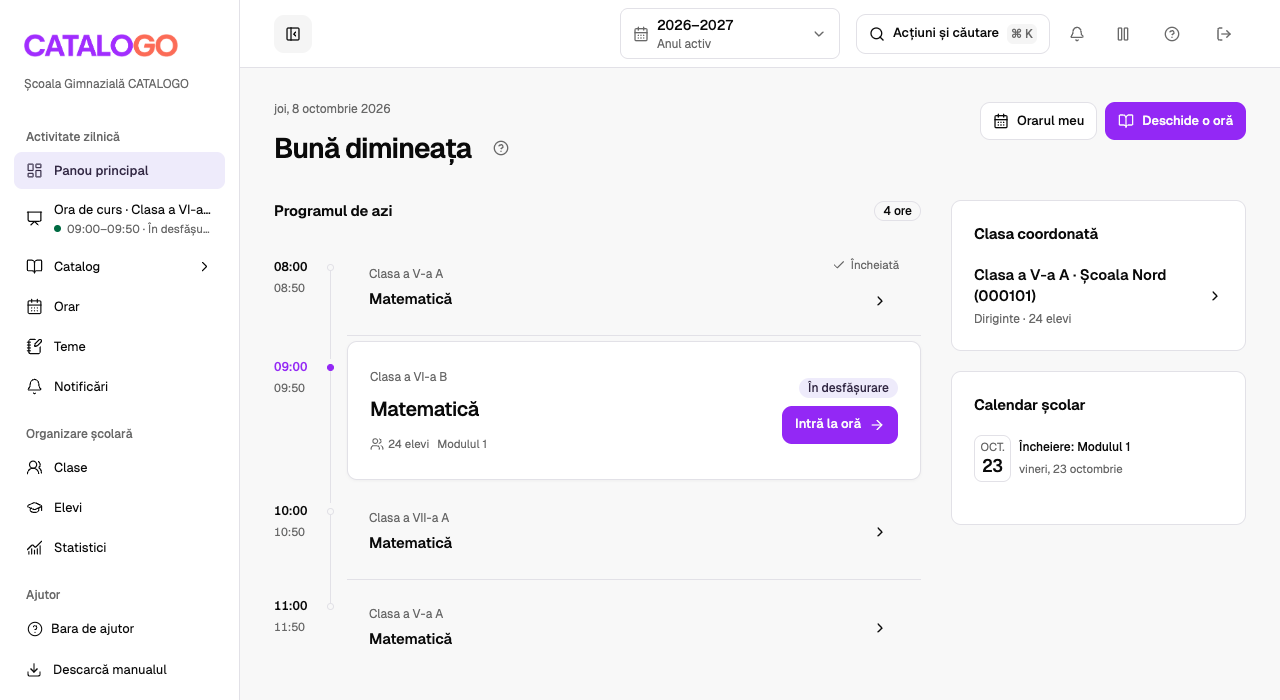Image resolution: width=1280 pixels, height=700 pixels.
Task: Click Încheiere: Modulul 1 calendar entry
Action: click(x=1074, y=447)
